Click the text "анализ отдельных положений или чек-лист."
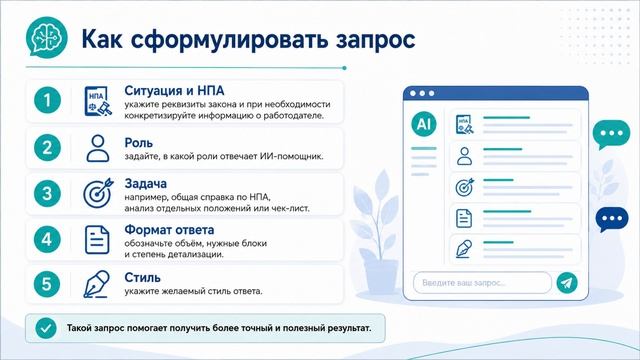Image resolution: width=640 pixels, height=360 pixels. click(x=217, y=208)
